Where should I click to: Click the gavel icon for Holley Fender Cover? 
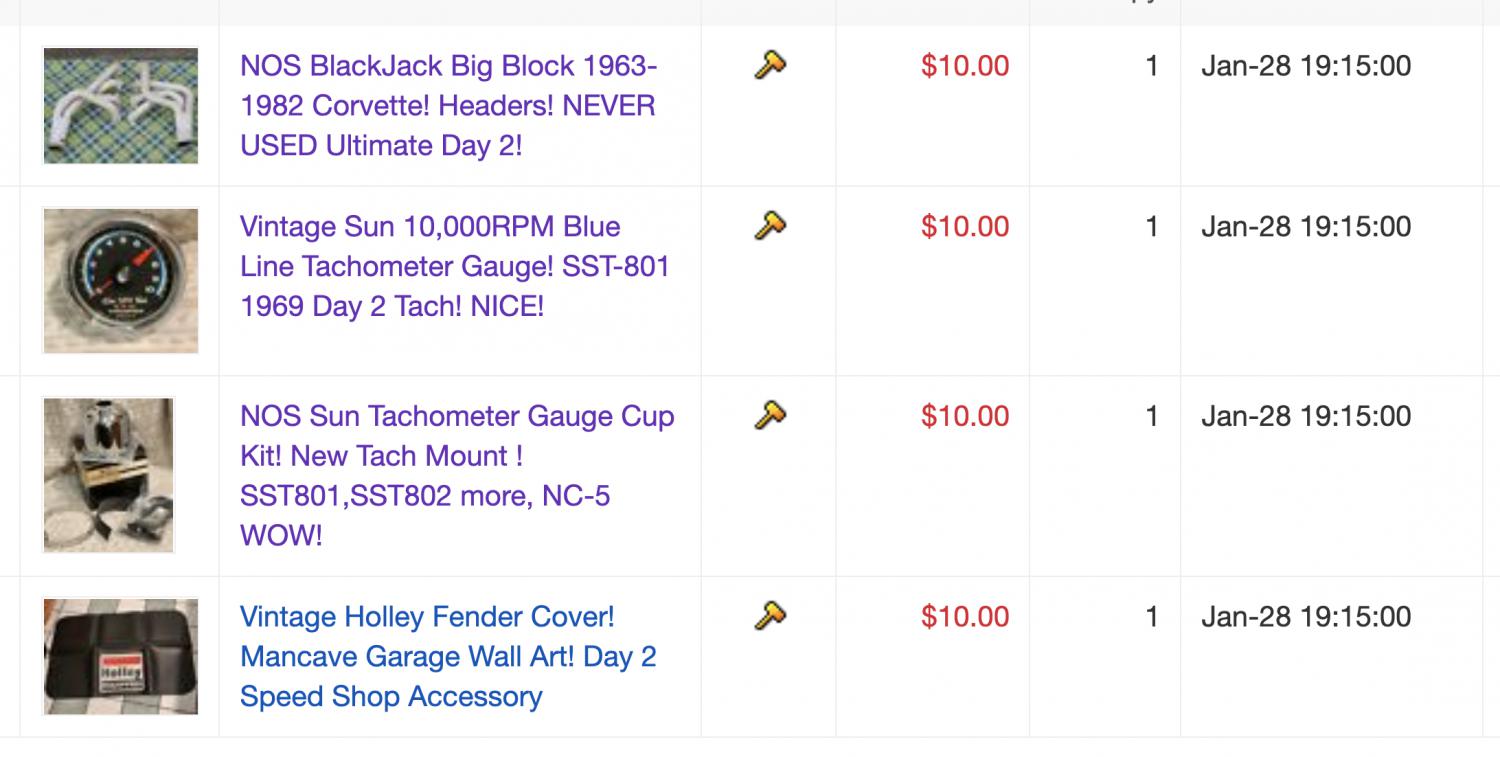[770, 615]
